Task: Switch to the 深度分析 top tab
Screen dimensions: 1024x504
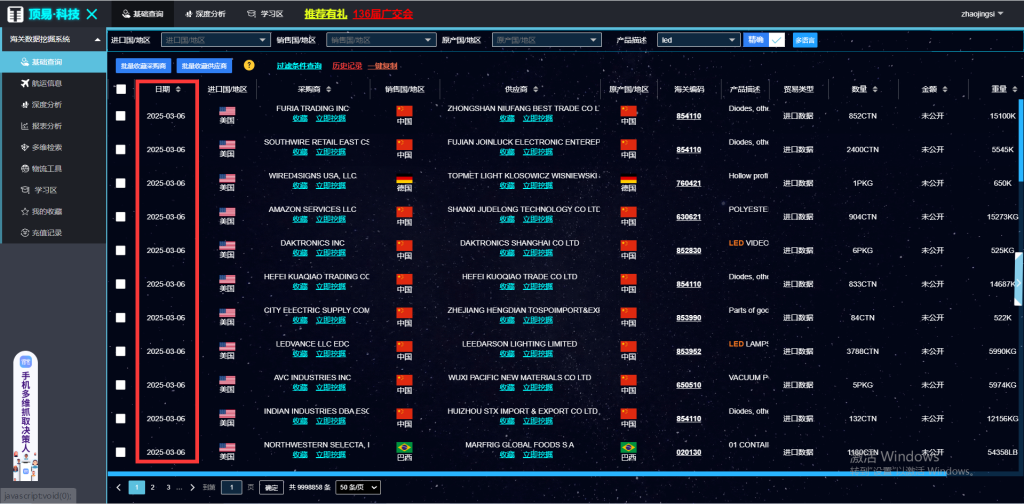Action: [203, 14]
